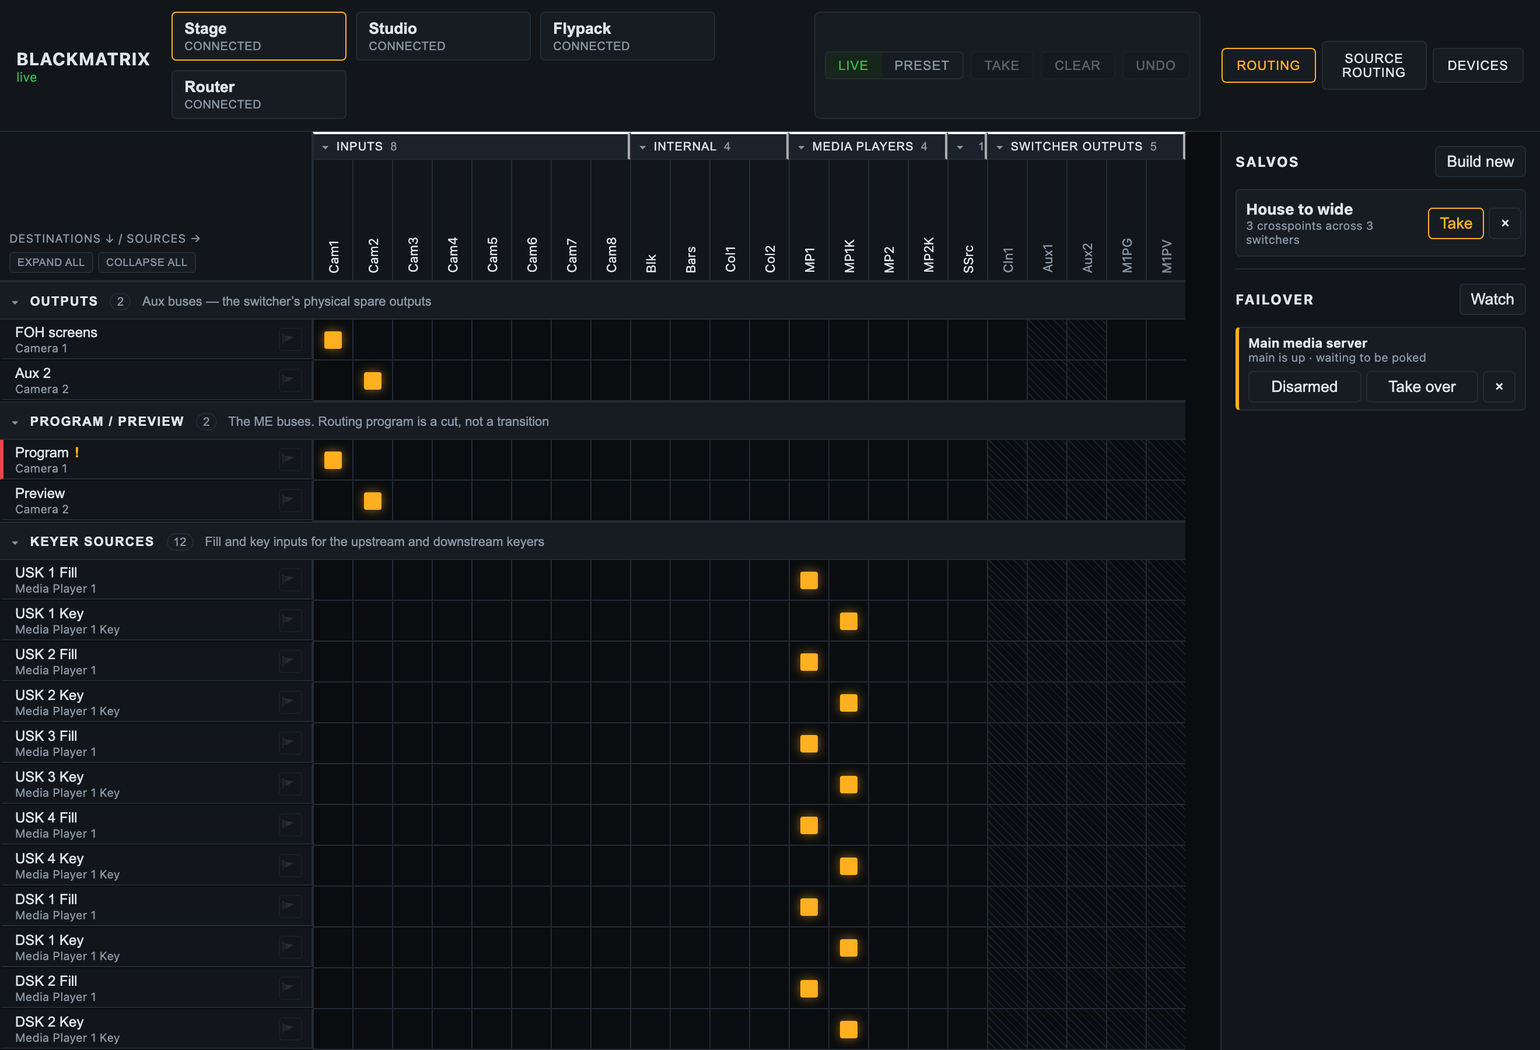Click the flag icon on Aux 2 row

point(290,380)
